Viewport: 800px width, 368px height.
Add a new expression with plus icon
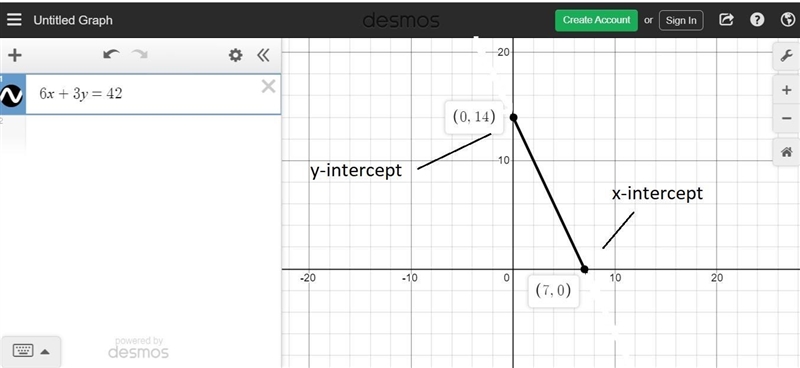[x=15, y=55]
